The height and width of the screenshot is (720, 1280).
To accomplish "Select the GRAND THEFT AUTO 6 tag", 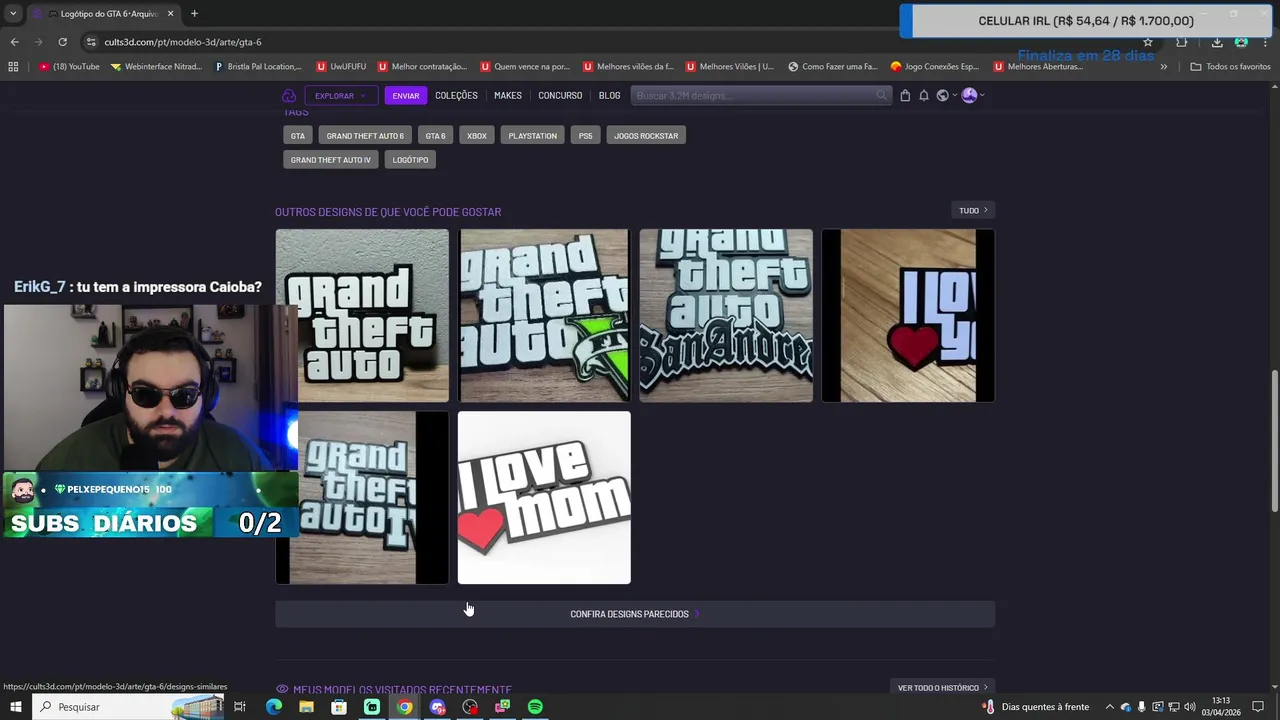I will click(x=365, y=136).
